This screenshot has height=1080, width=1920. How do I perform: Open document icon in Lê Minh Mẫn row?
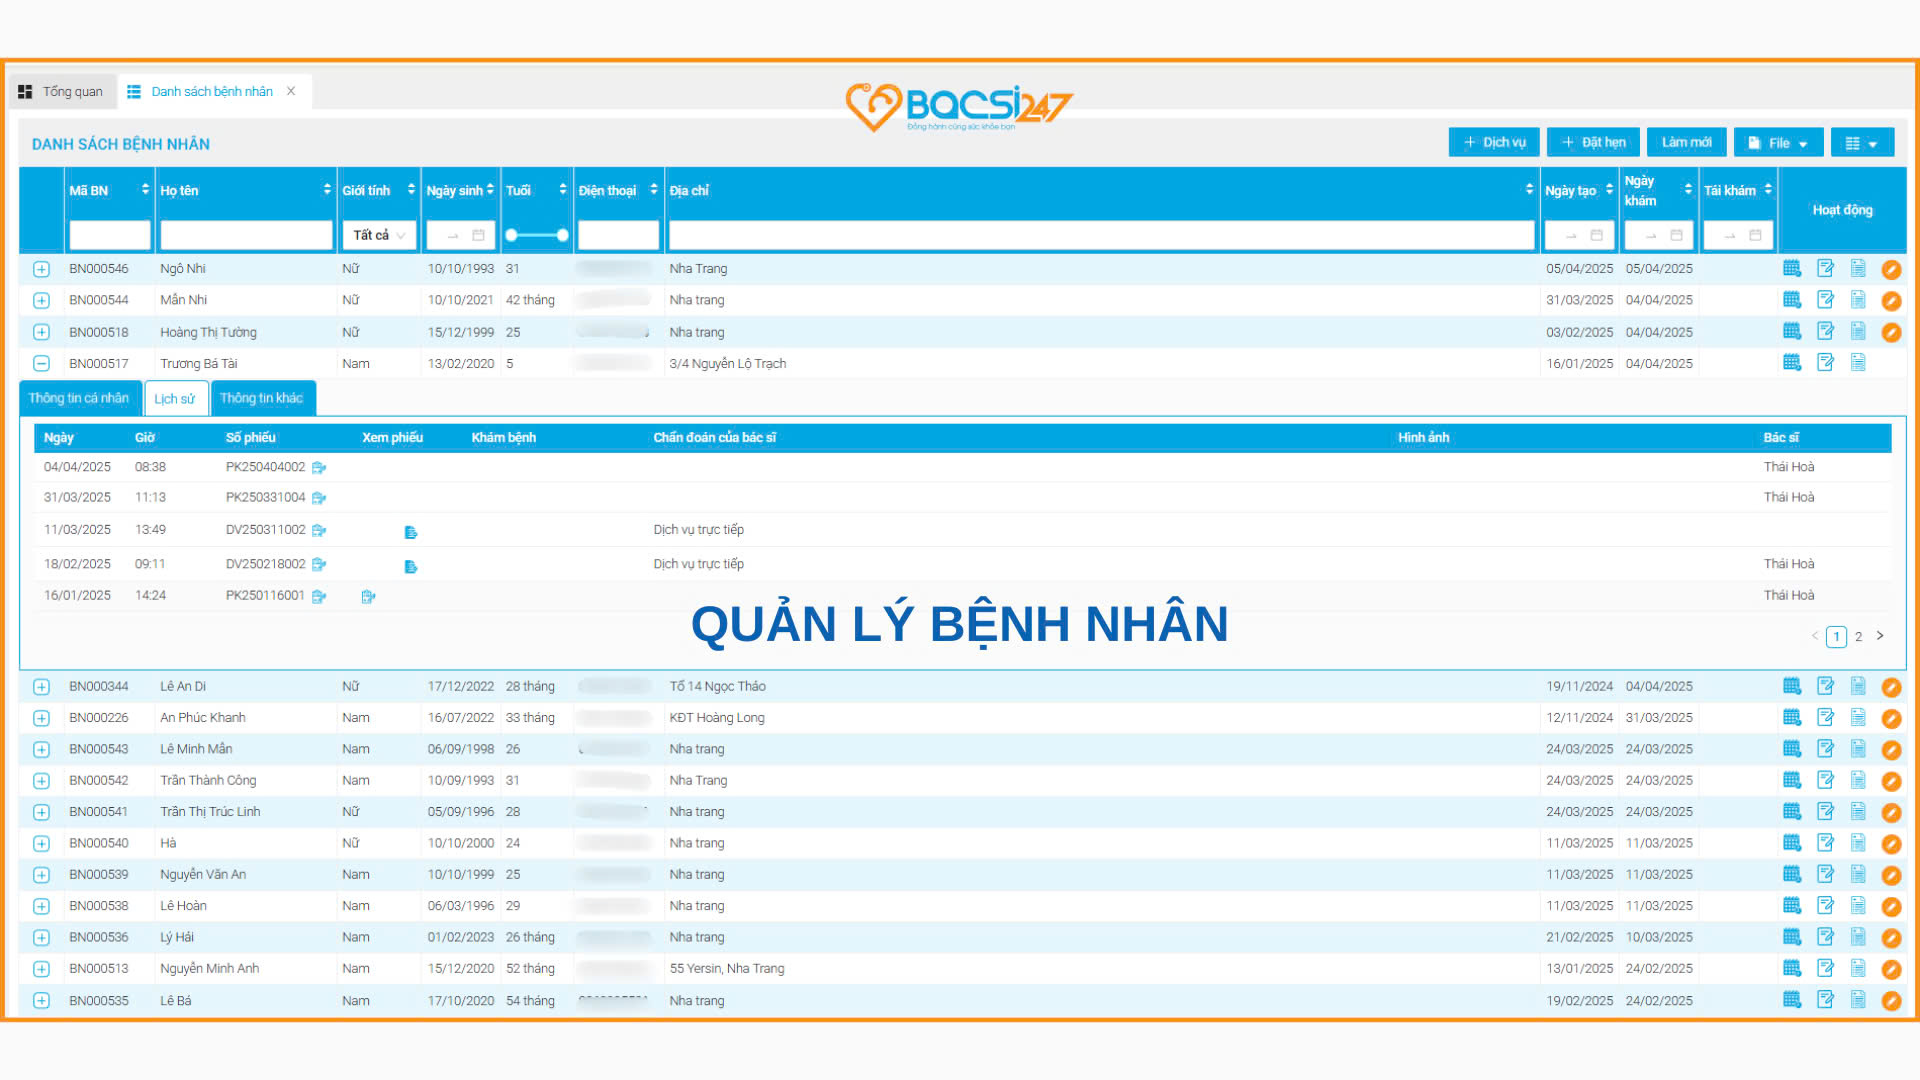[x=1858, y=748]
